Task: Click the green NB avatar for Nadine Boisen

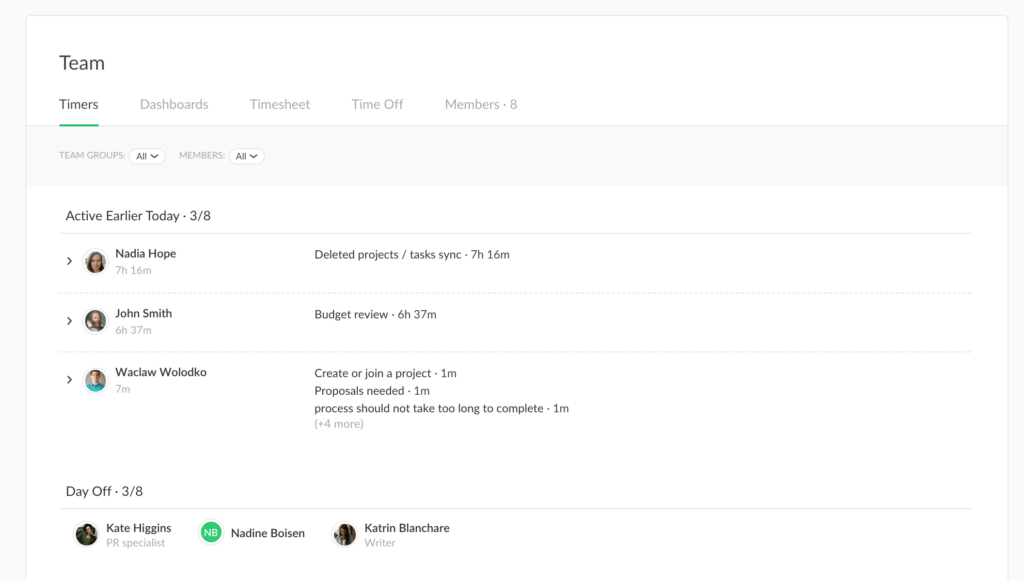Action: (x=210, y=533)
